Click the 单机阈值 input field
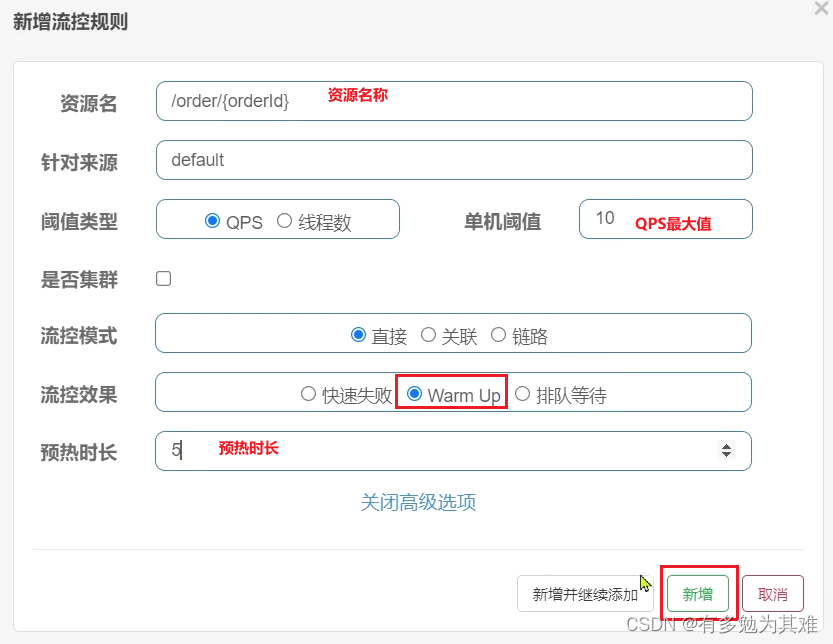Image resolution: width=833 pixels, height=644 pixels. 666,219
